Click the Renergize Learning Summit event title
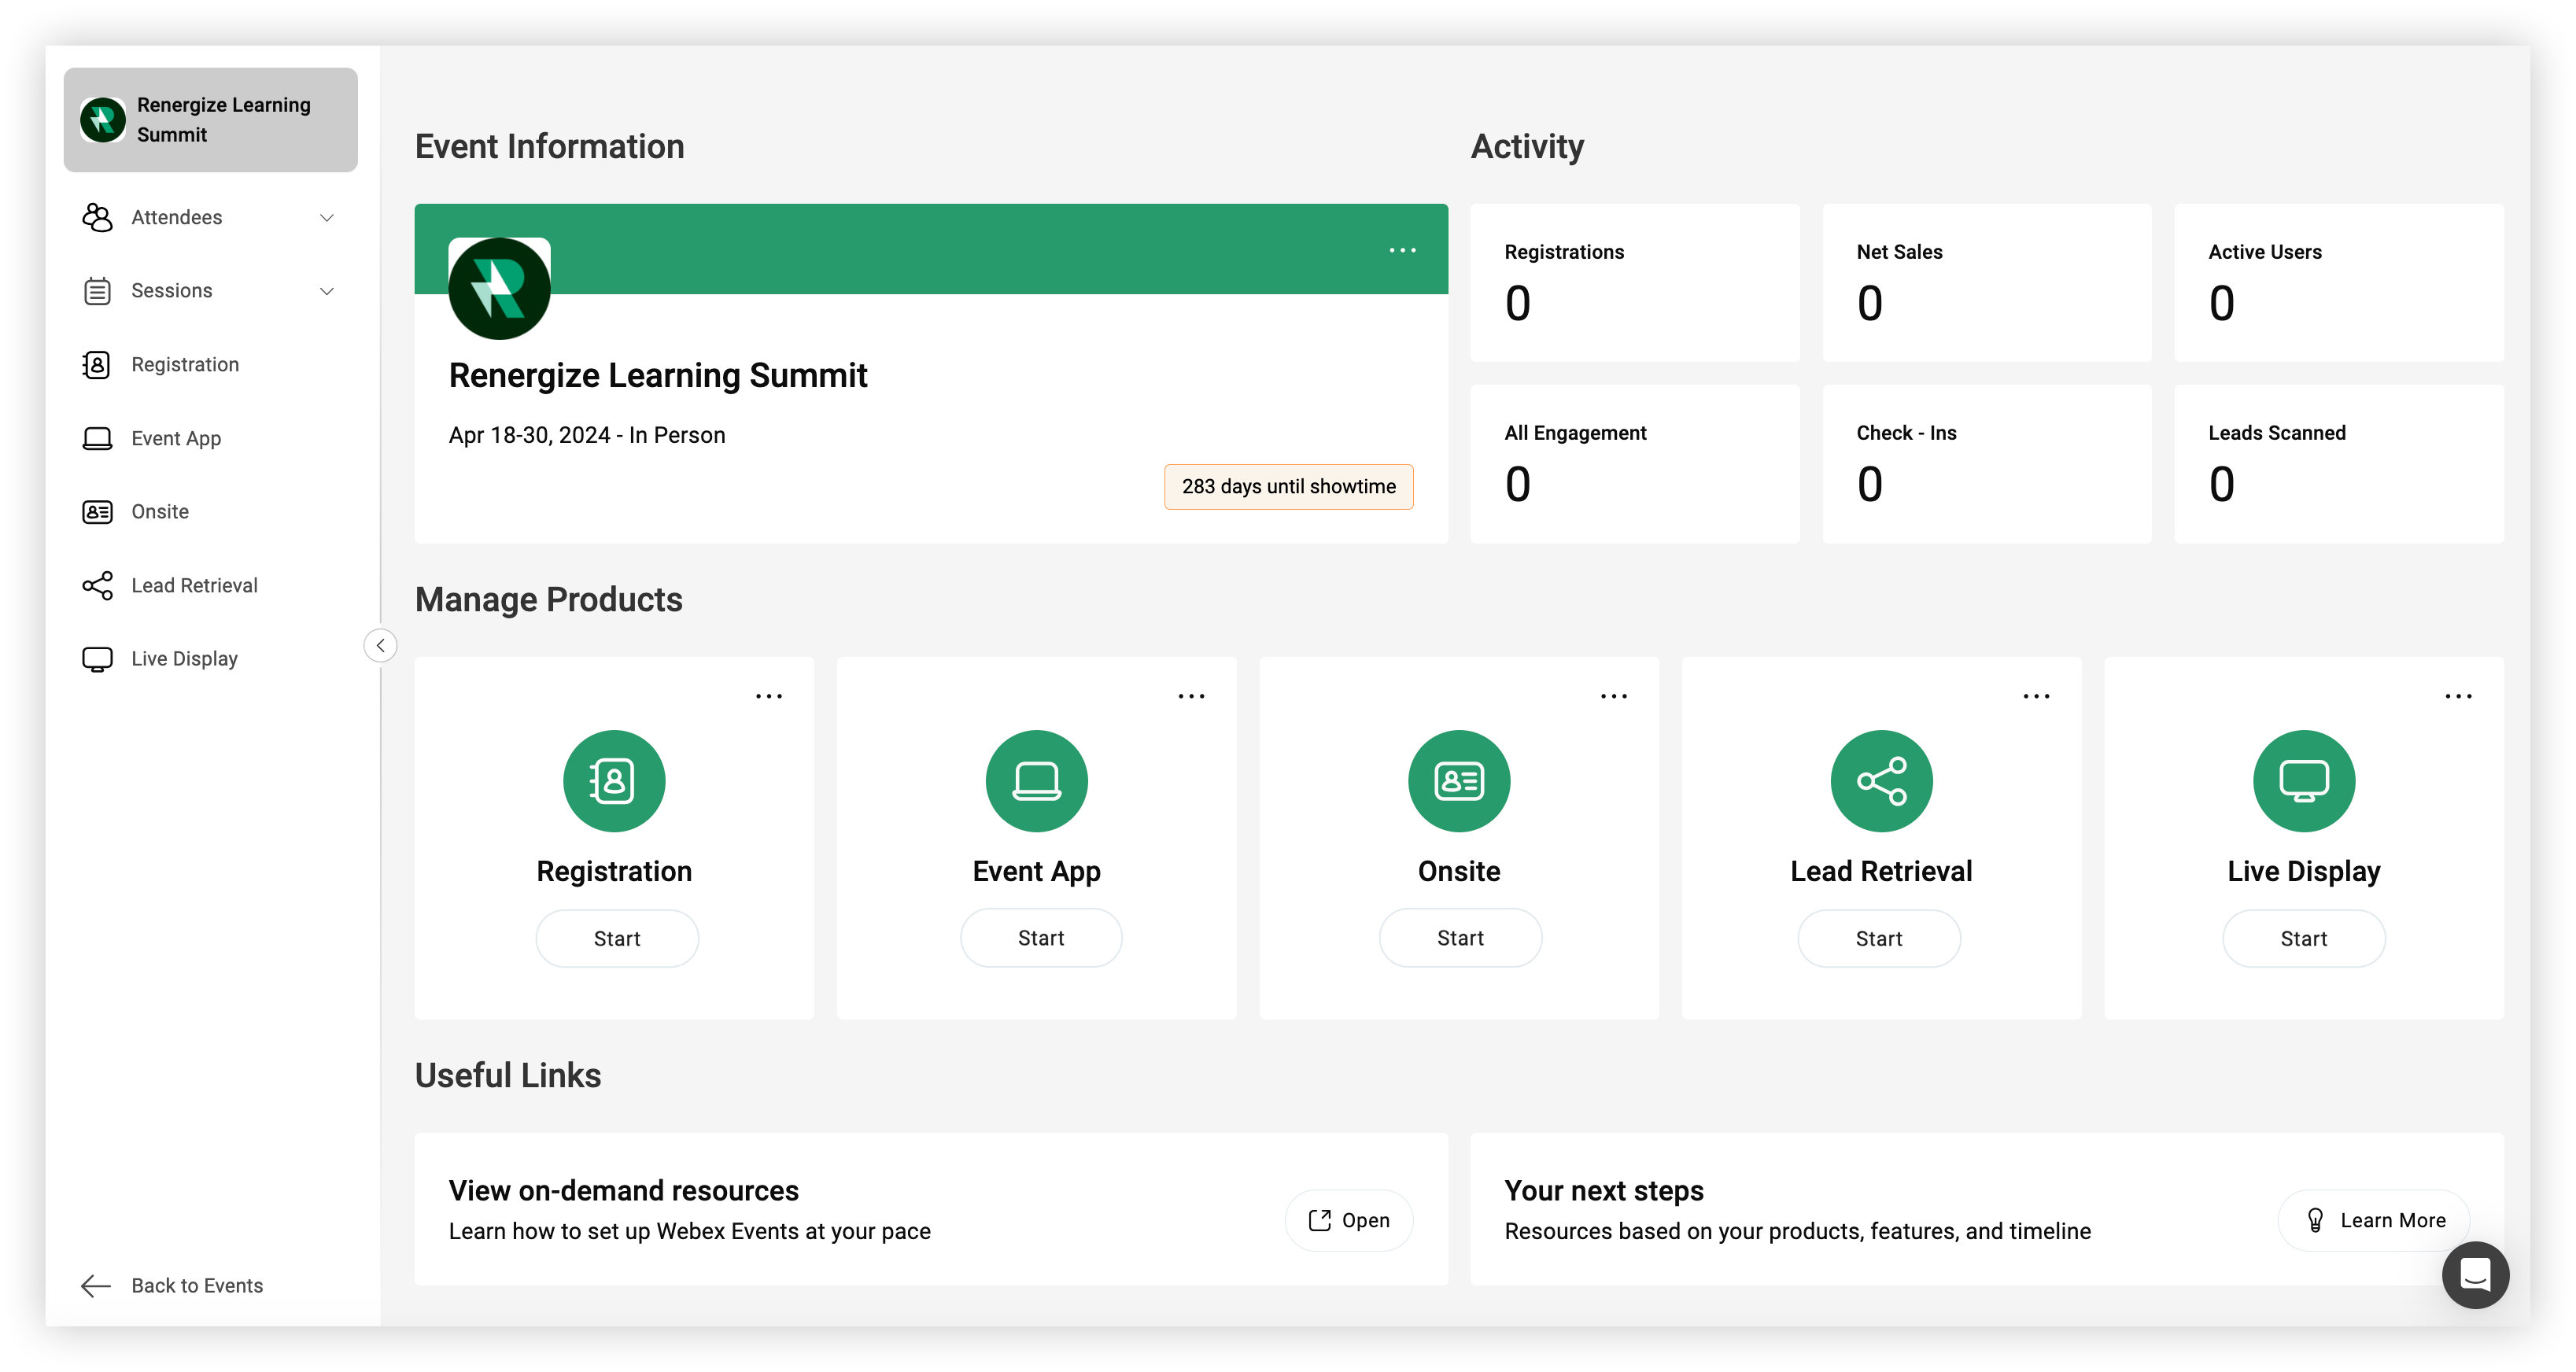The image size is (2576, 1372). [x=658, y=376]
